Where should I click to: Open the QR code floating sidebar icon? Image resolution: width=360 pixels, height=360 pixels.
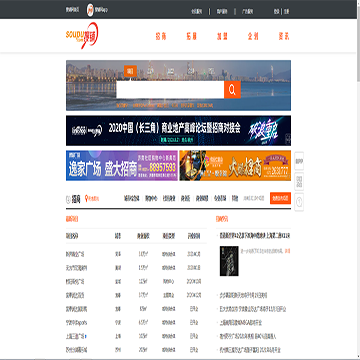click(299, 182)
